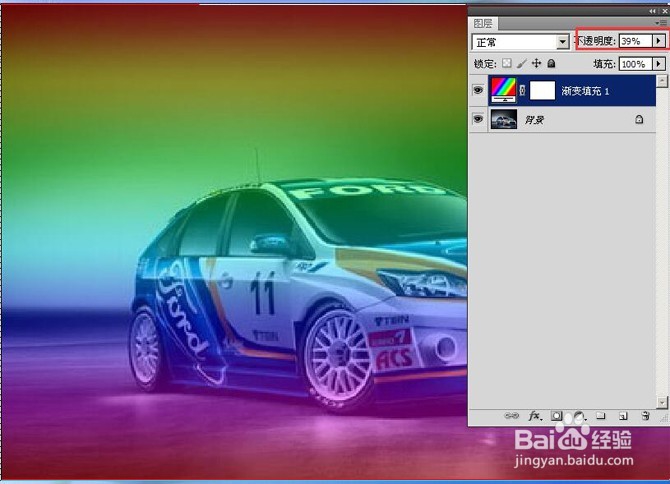Add a layer mask
This screenshot has width=670, height=484.
[556, 416]
